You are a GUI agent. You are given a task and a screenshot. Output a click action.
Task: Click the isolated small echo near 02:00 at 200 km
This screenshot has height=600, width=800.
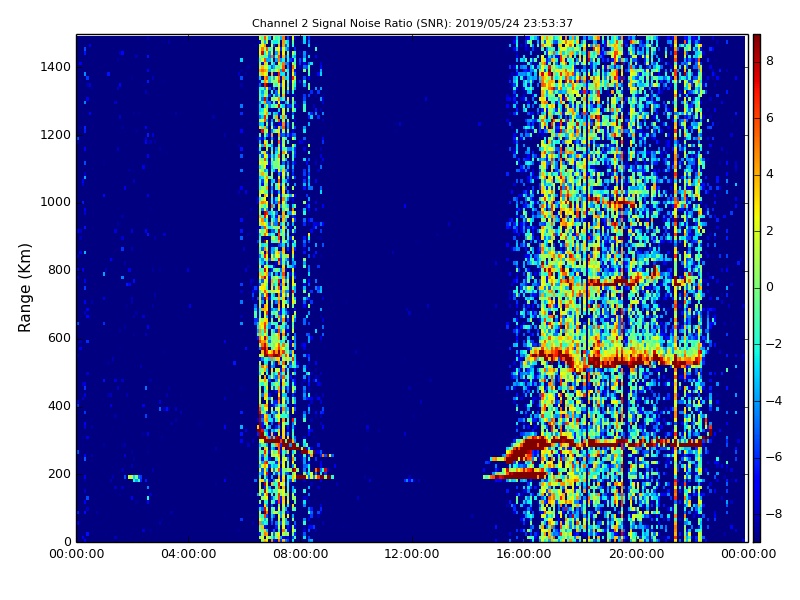[134, 478]
